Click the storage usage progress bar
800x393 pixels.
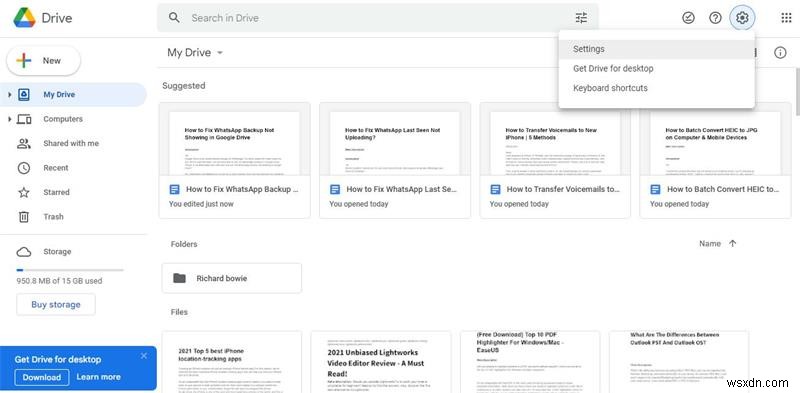click(70, 269)
